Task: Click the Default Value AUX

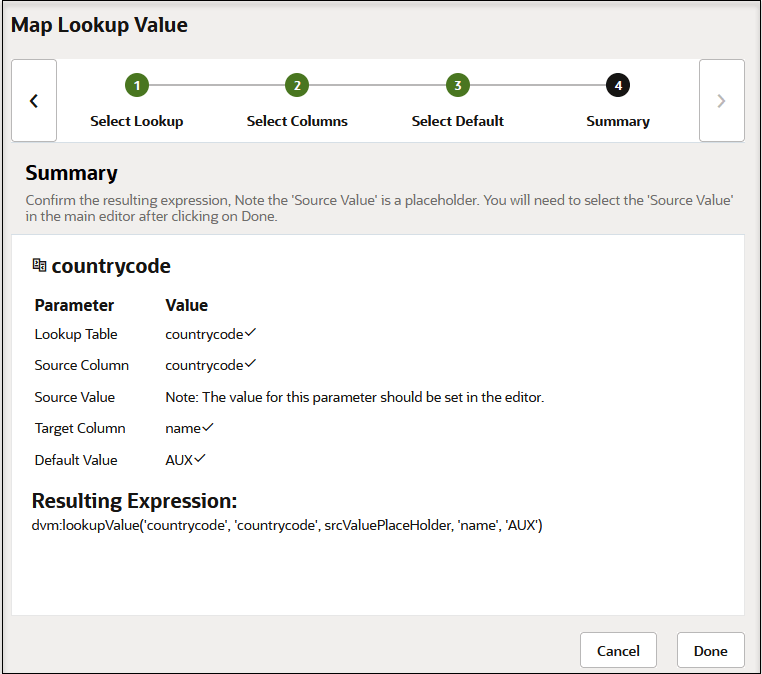Action: (x=179, y=460)
